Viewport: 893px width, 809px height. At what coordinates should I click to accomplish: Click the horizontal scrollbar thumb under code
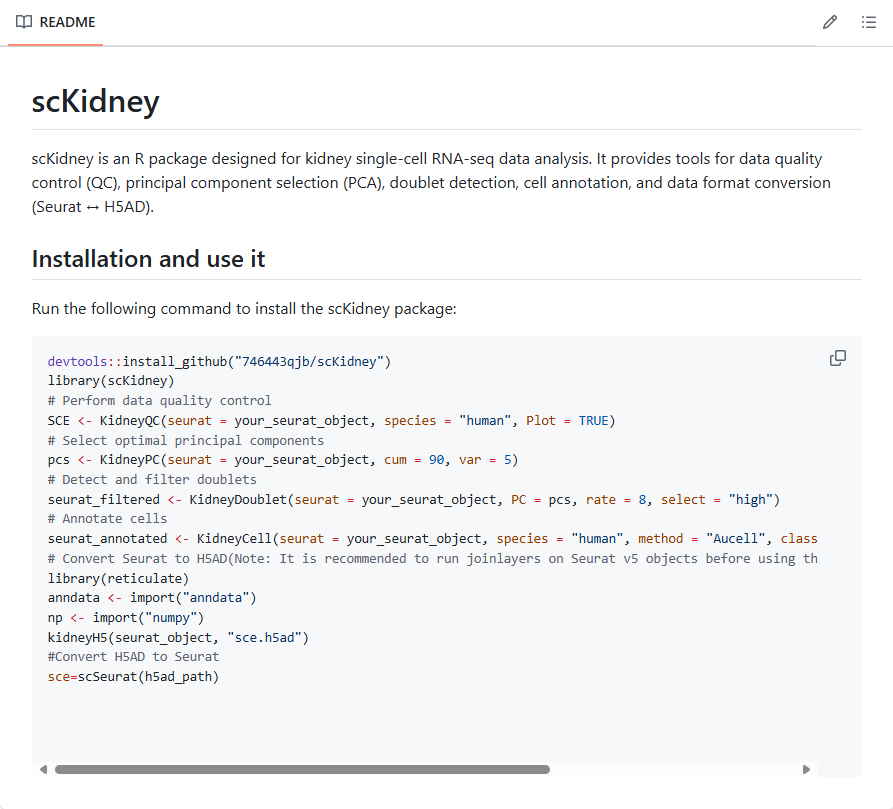pos(302,769)
